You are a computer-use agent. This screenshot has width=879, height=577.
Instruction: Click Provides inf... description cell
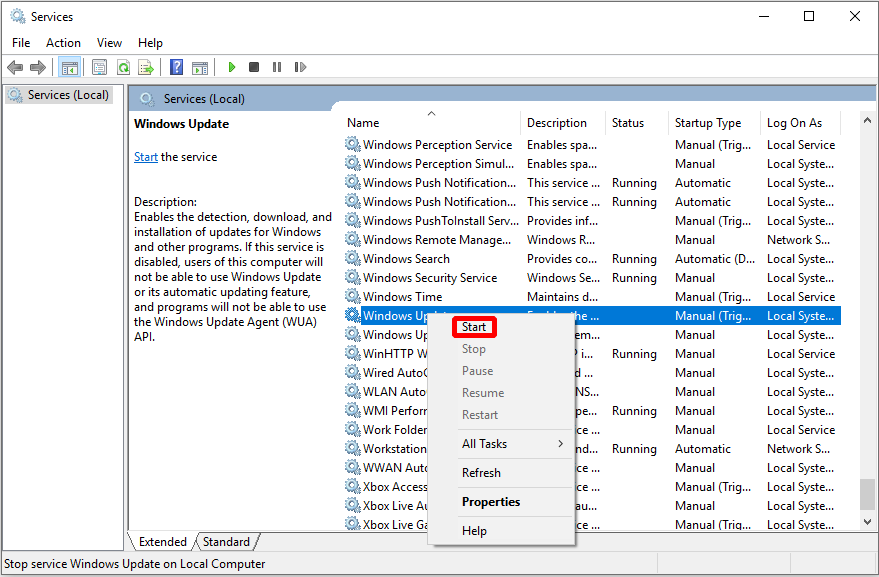pyautogui.click(x=562, y=221)
